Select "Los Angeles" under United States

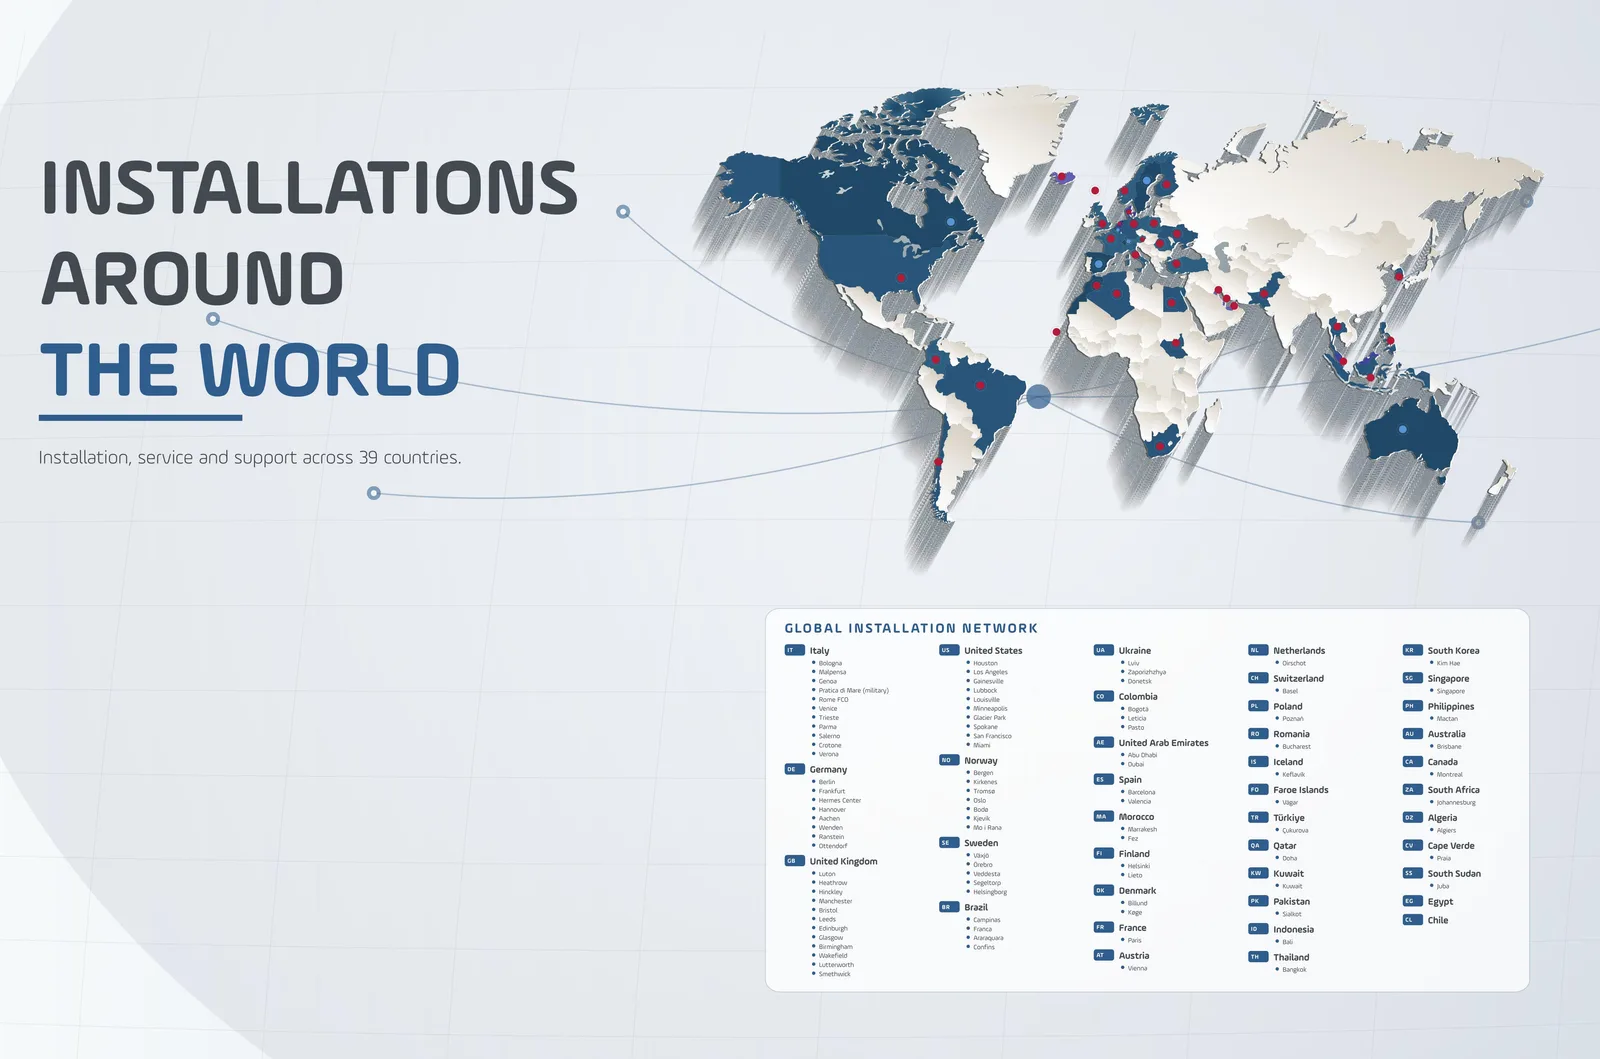pyautogui.click(x=990, y=672)
